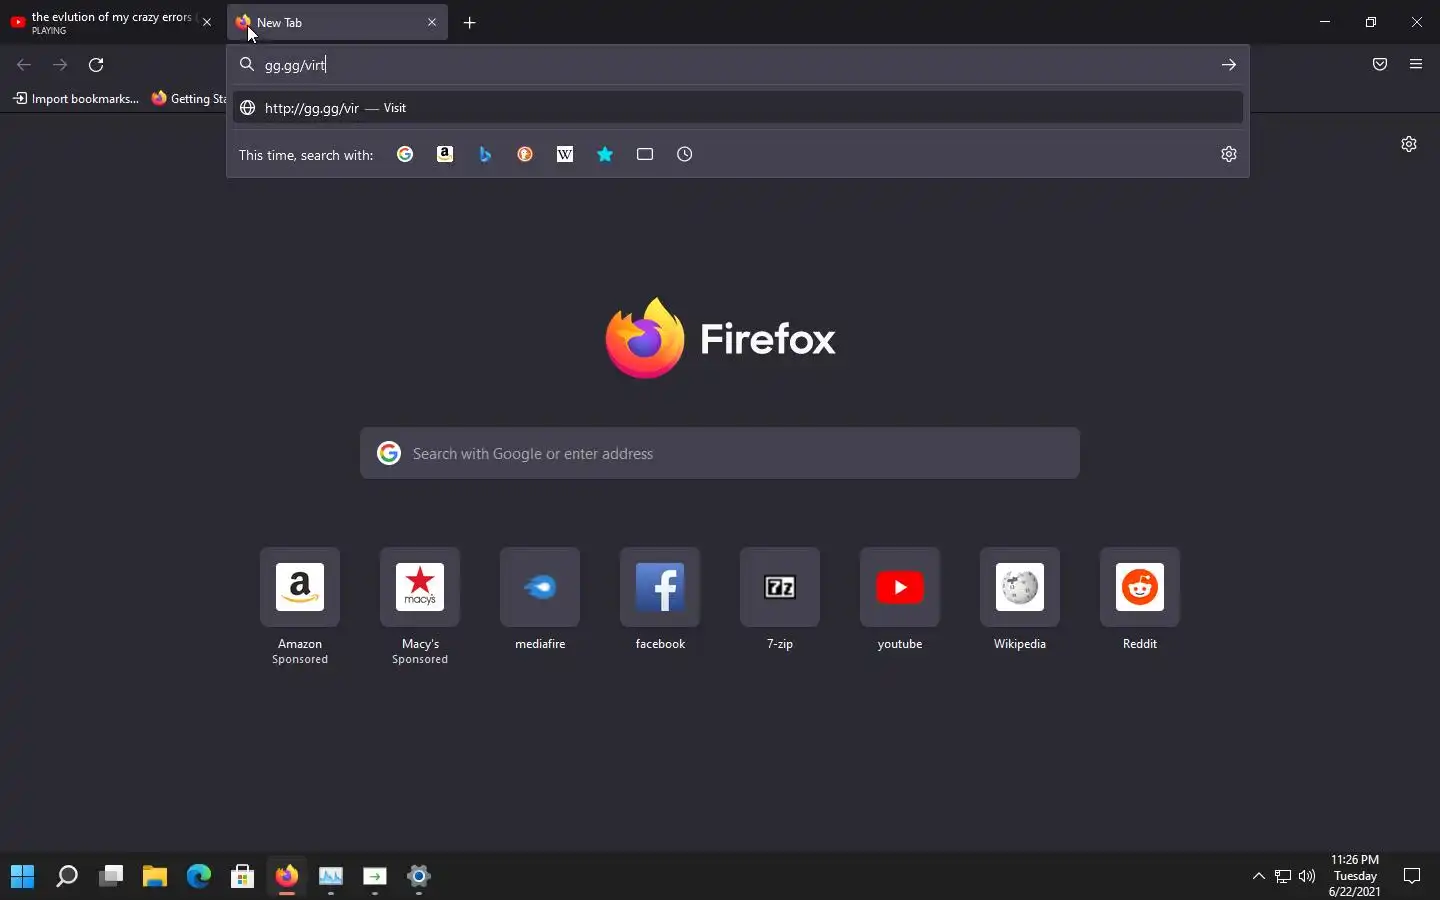Open volume control in system tray
The height and width of the screenshot is (900, 1440).
click(x=1309, y=877)
